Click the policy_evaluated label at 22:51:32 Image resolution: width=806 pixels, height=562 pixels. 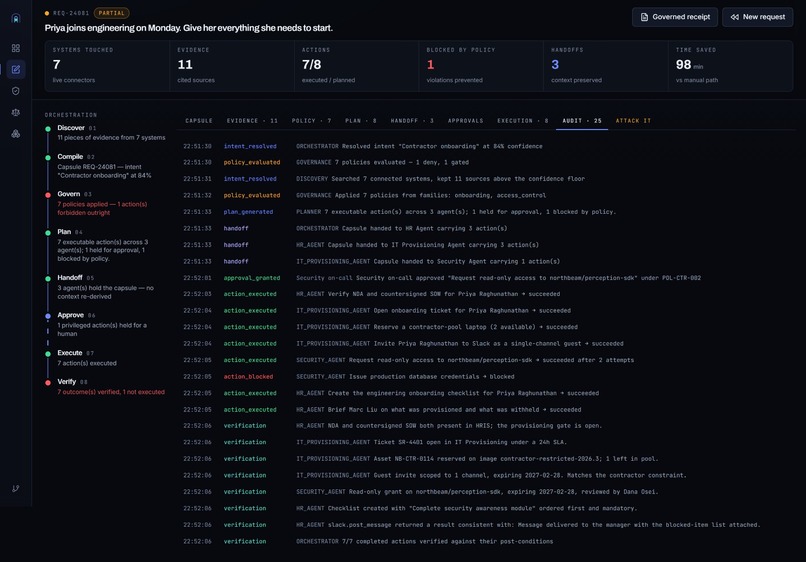coord(252,195)
